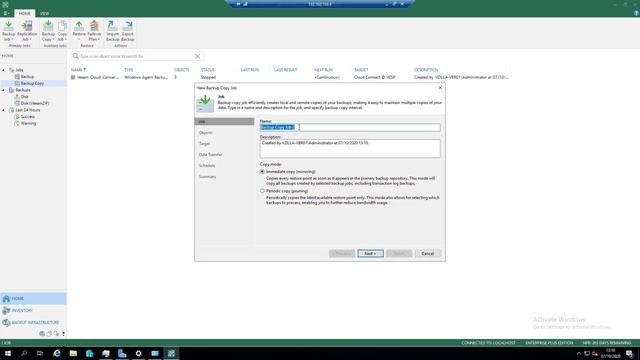The width and height of the screenshot is (640, 360).
Task: Select Success under Last 24 Hours
Action: pyautogui.click(x=28, y=117)
